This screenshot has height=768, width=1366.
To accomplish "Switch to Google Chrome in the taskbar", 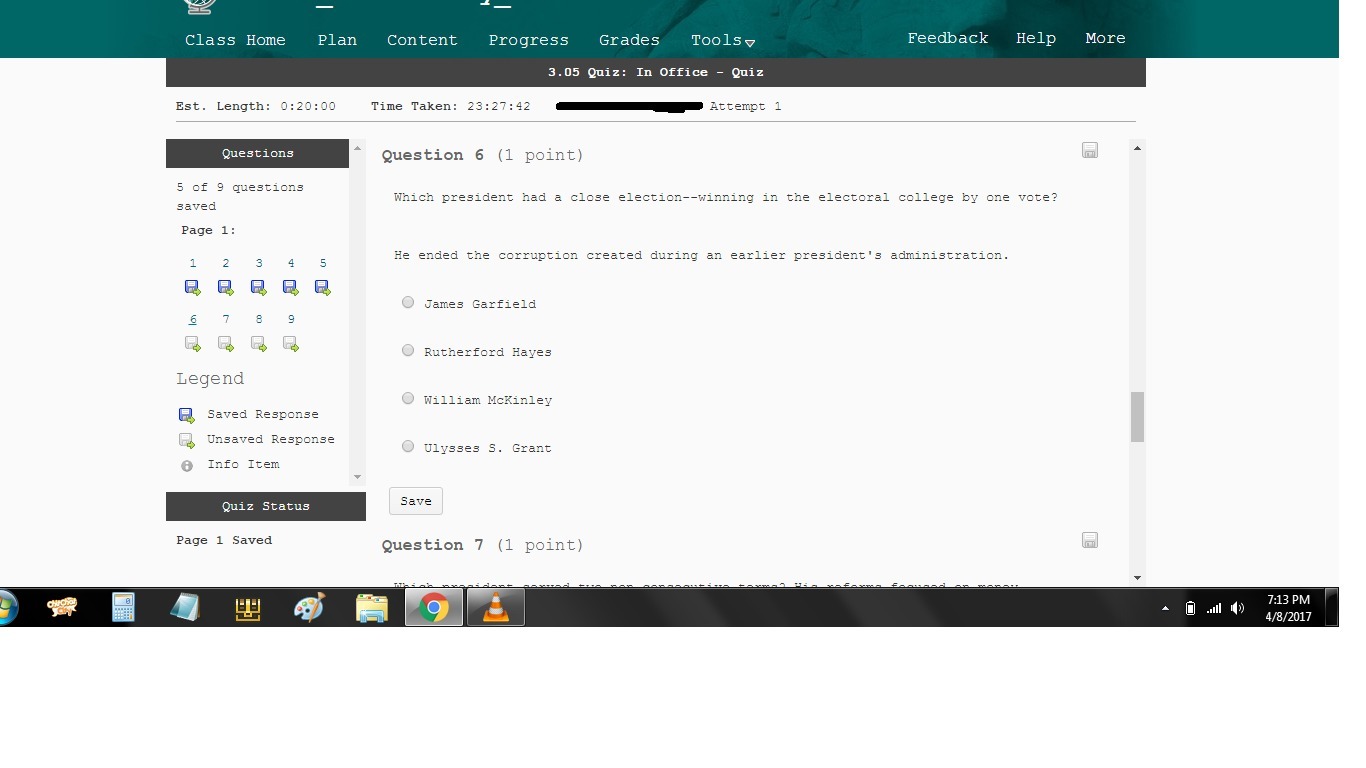I will 434,608.
